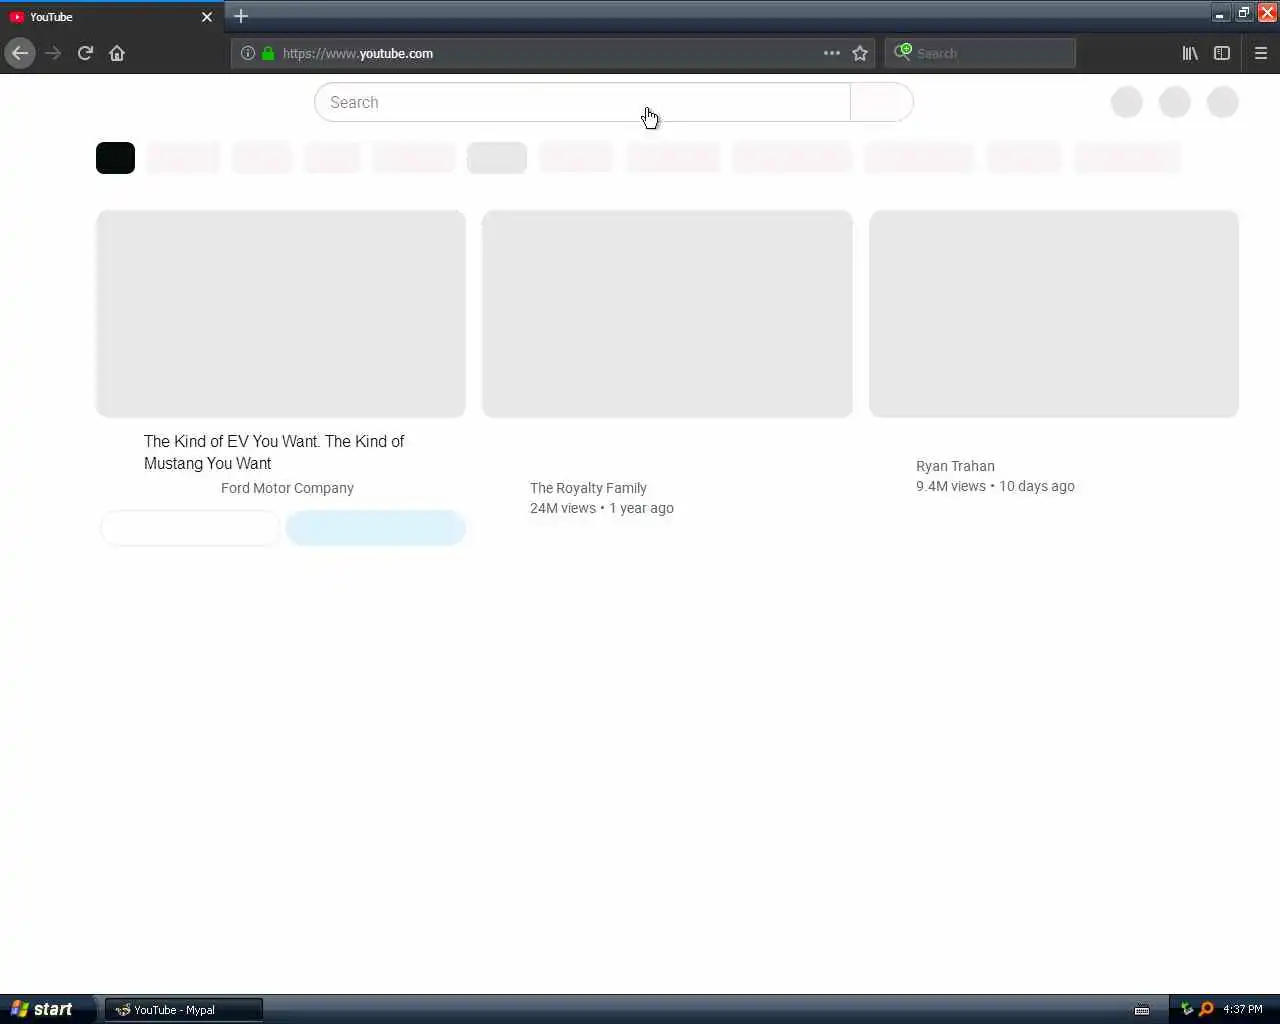The height and width of the screenshot is (1024, 1280).
Task: Toggle the sidebar view icon
Action: click(1222, 53)
